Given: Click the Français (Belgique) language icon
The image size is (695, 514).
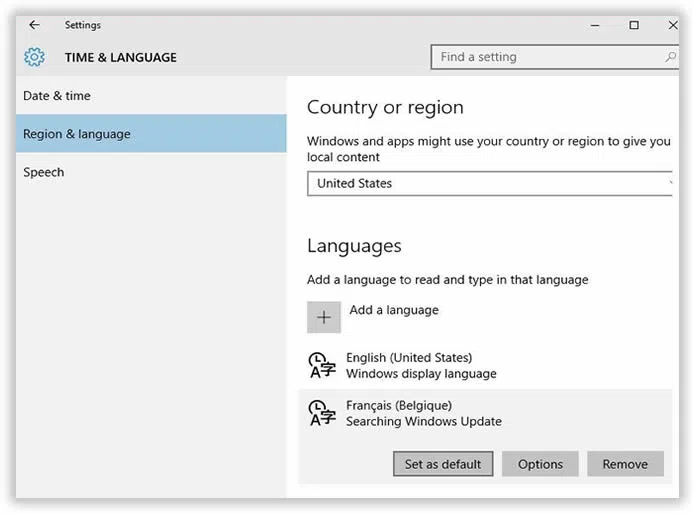Looking at the screenshot, I should coord(321,413).
